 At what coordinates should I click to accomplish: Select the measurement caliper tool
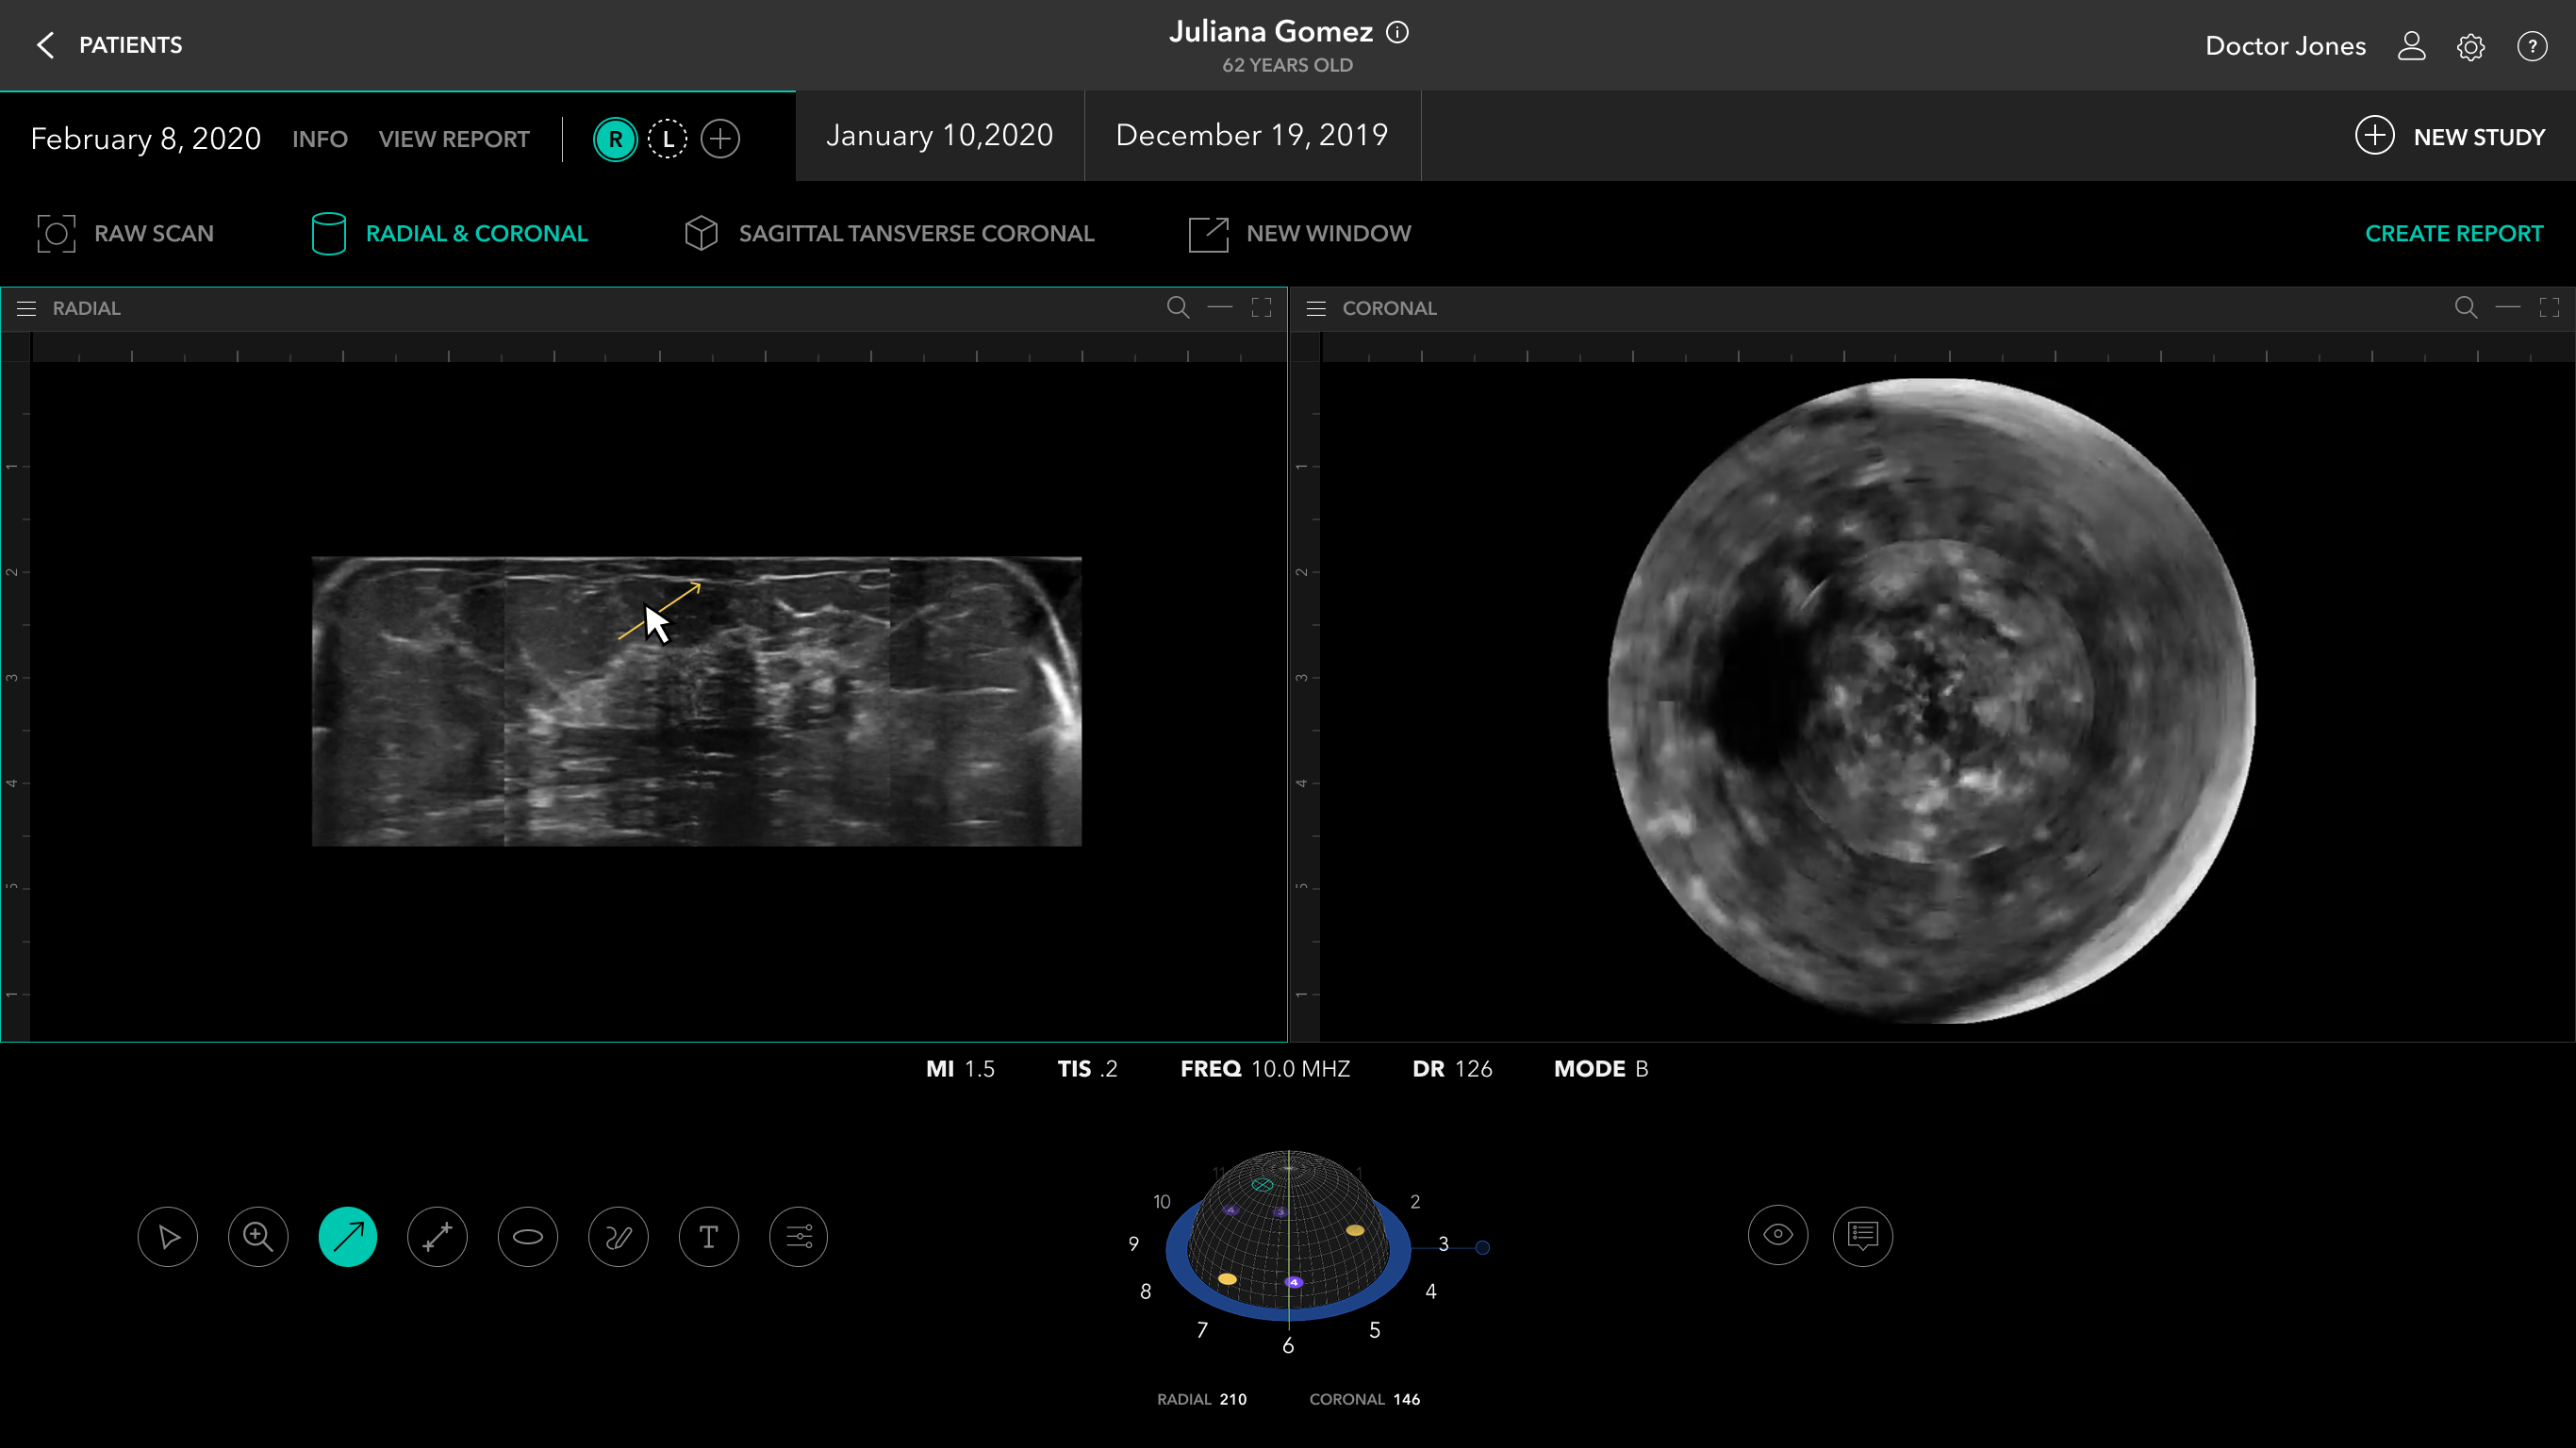click(437, 1237)
